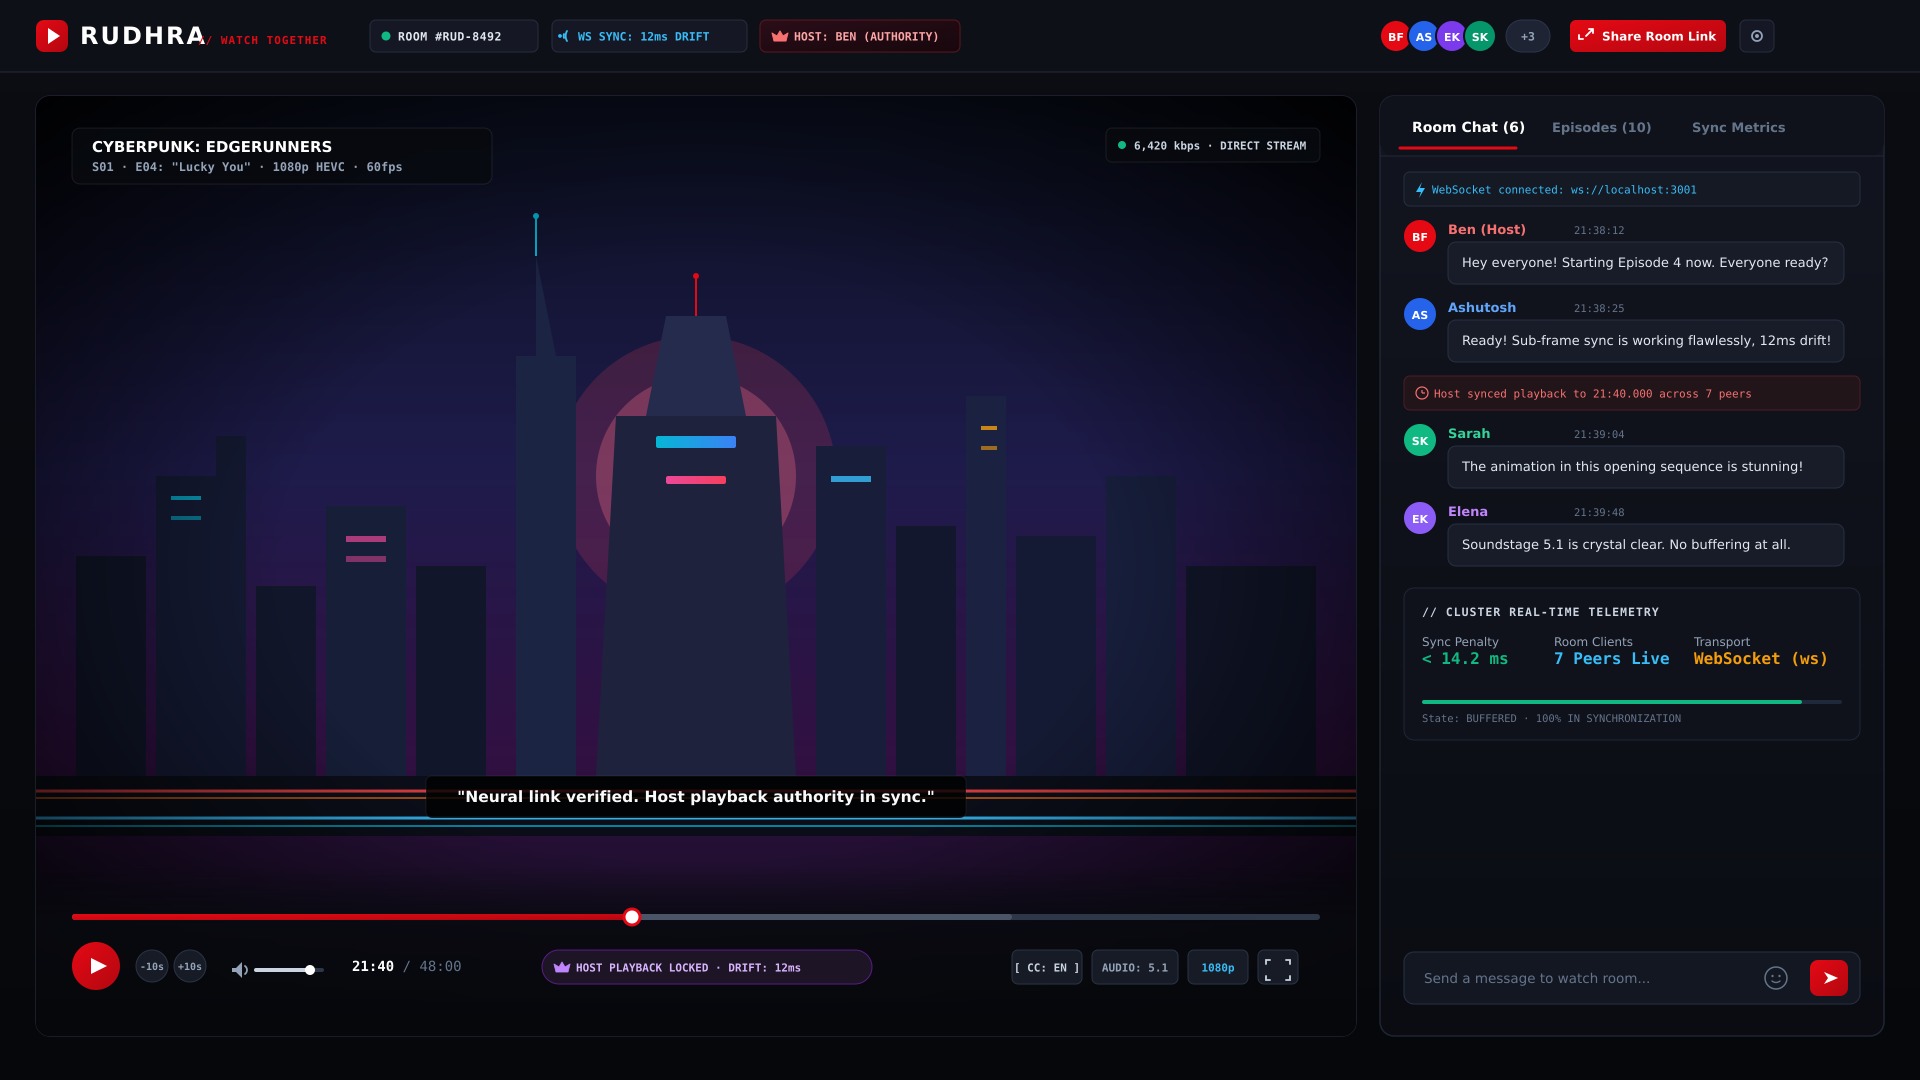Image resolution: width=1920 pixels, height=1080 pixels.
Task: Click Ben's message 'Hey everyone! Starting Episode 4'
Action: (x=1645, y=263)
